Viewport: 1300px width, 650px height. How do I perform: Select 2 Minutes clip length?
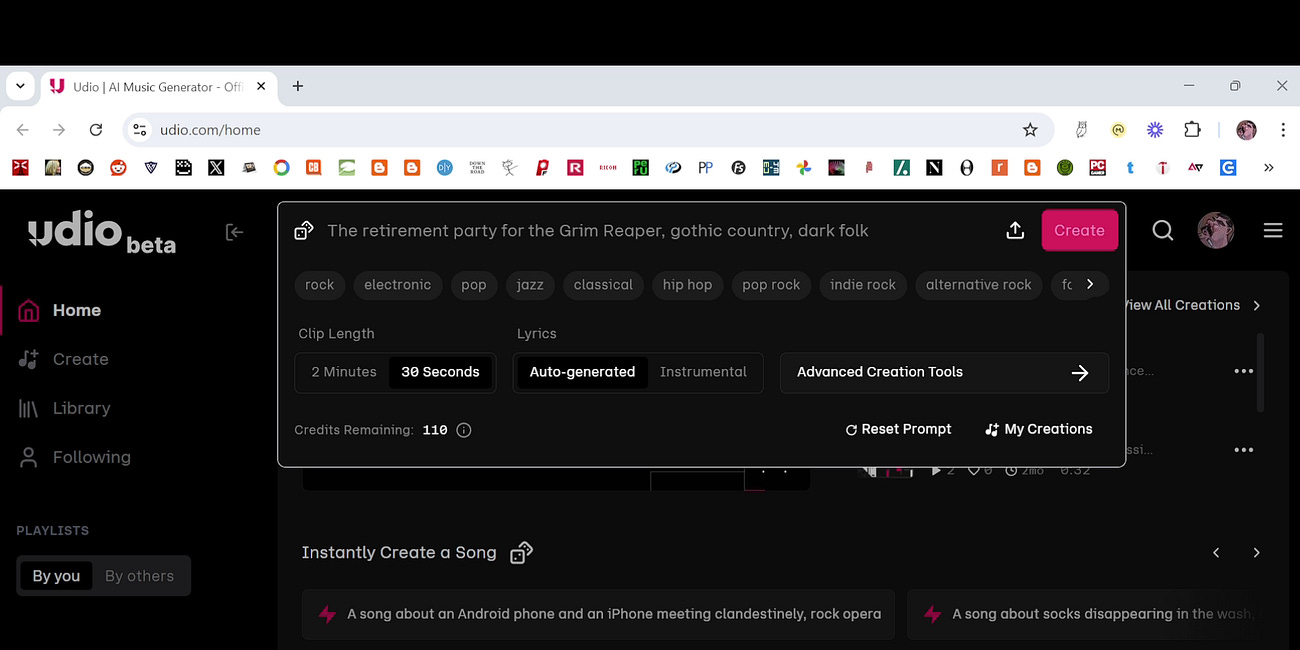pyautogui.click(x=343, y=372)
